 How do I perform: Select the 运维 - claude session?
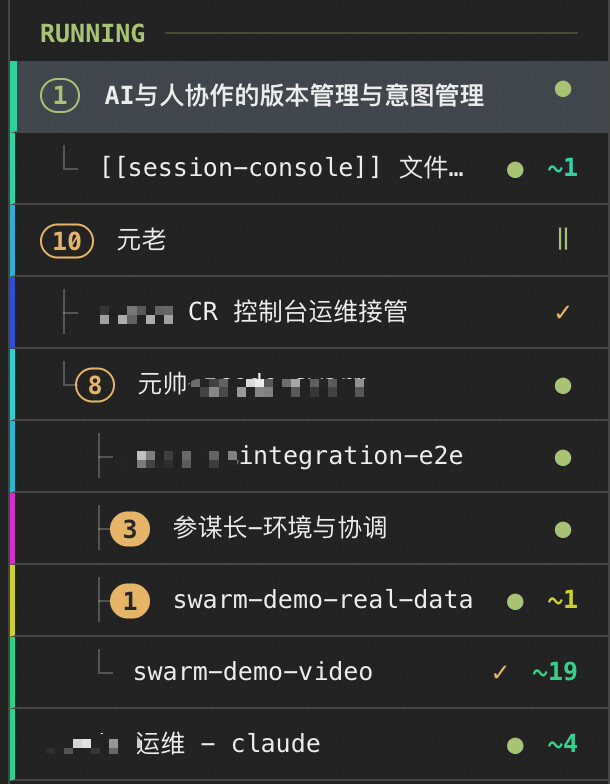pyautogui.click(x=310, y=744)
